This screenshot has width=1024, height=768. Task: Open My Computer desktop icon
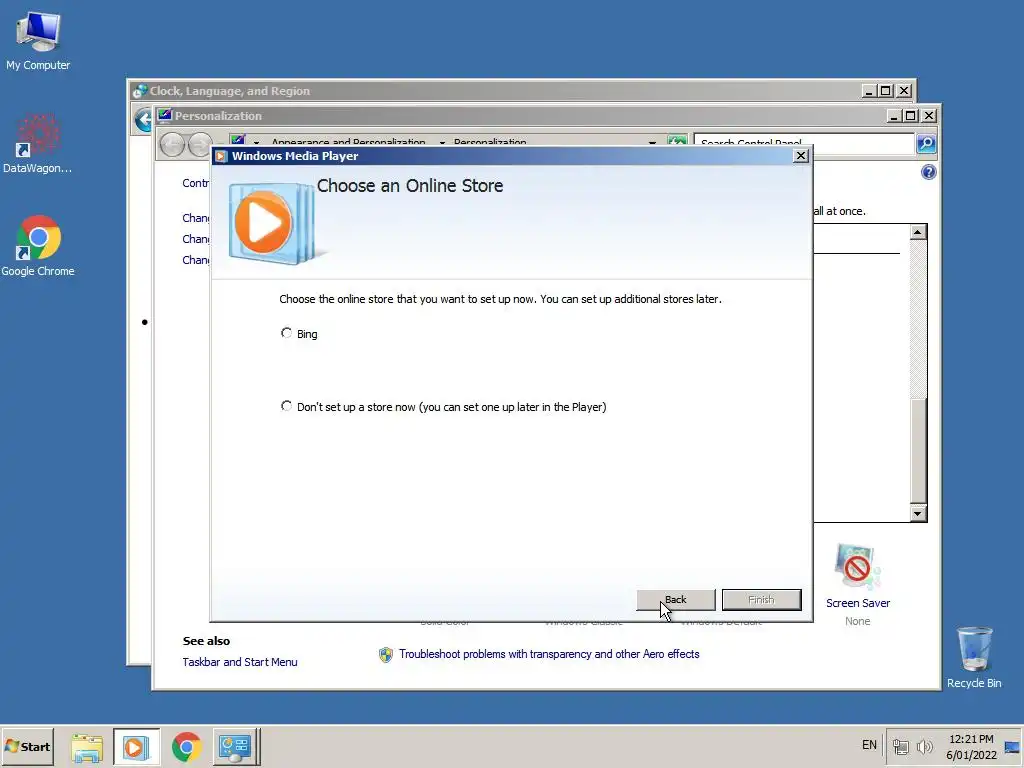[x=38, y=40]
